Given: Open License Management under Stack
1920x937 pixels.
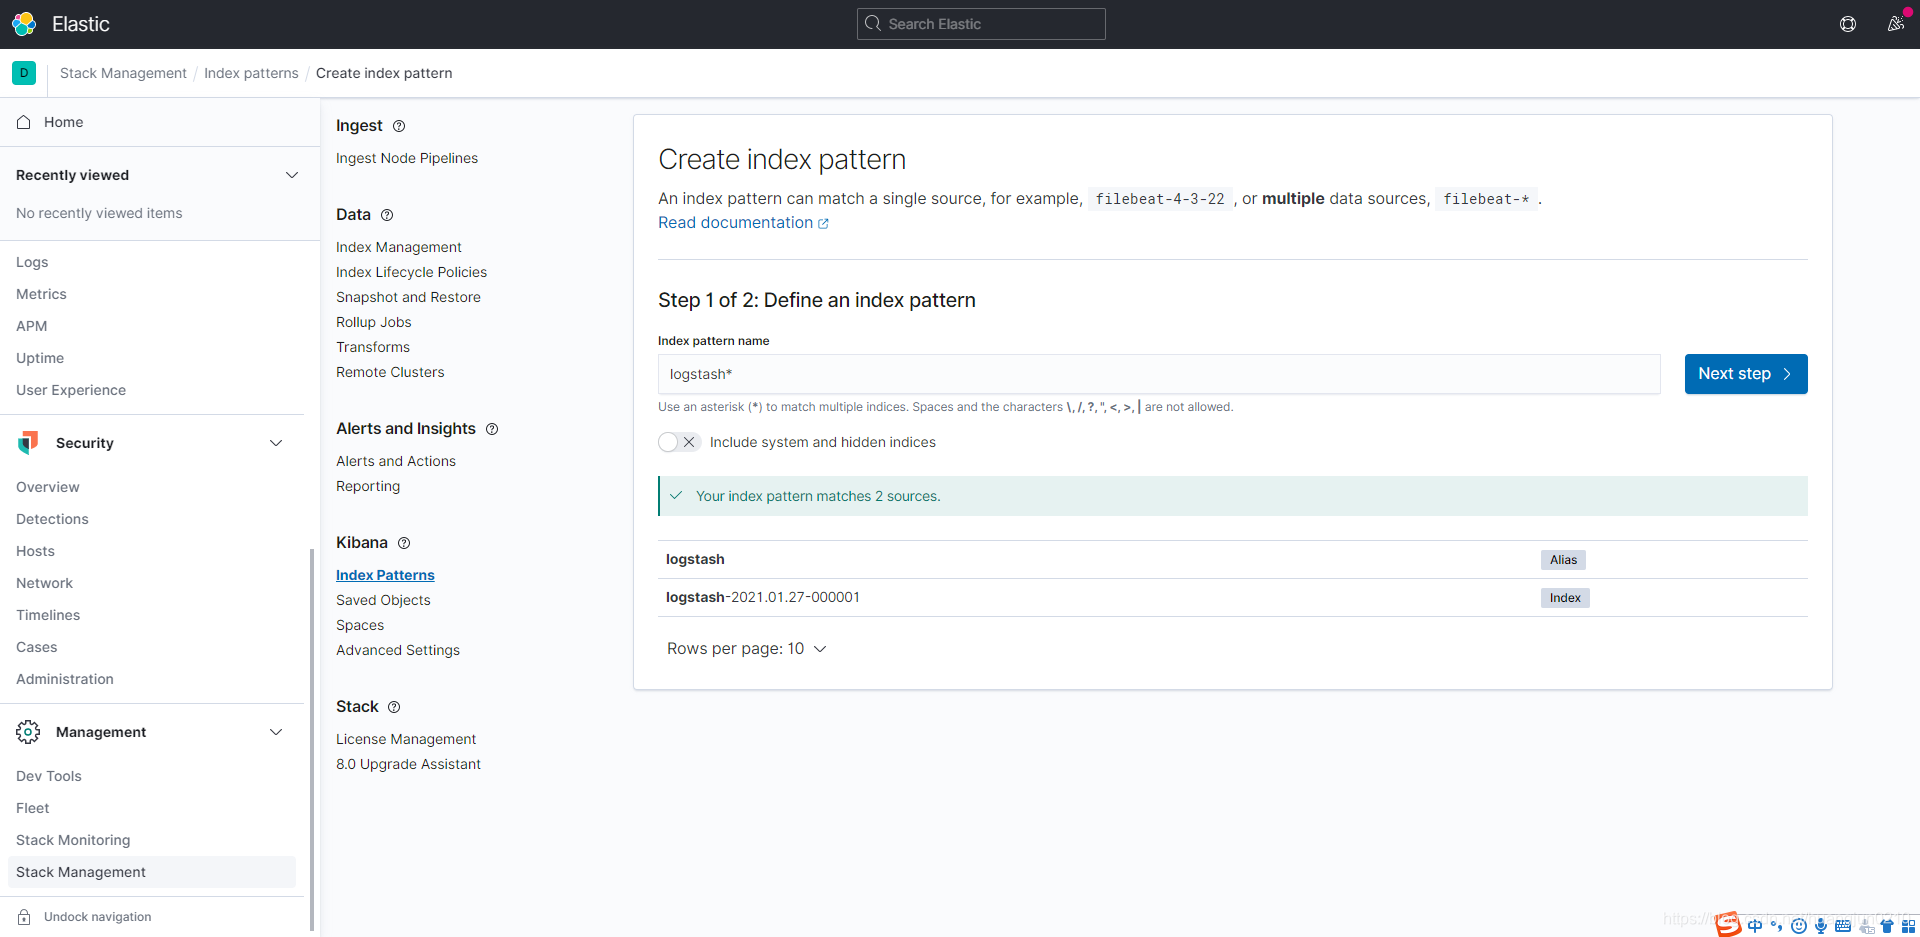Looking at the screenshot, I should click(x=406, y=739).
